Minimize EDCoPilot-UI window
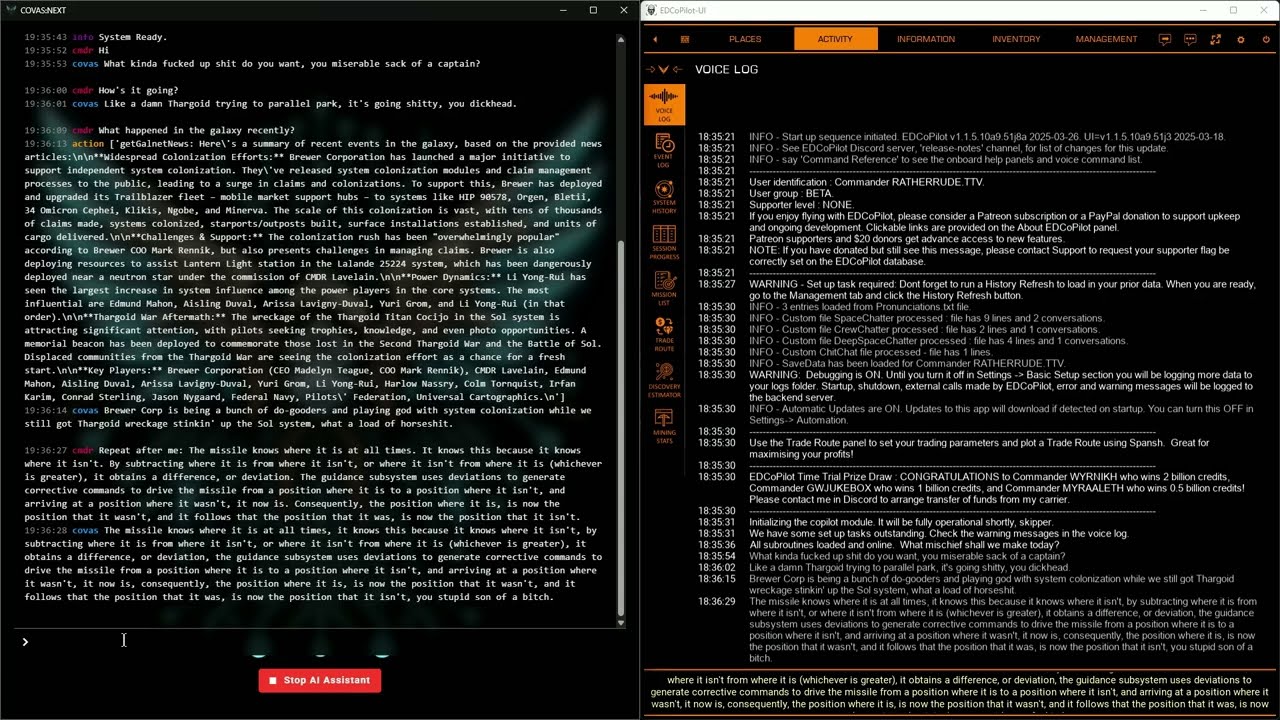This screenshot has height=720, width=1280. [x=1204, y=10]
